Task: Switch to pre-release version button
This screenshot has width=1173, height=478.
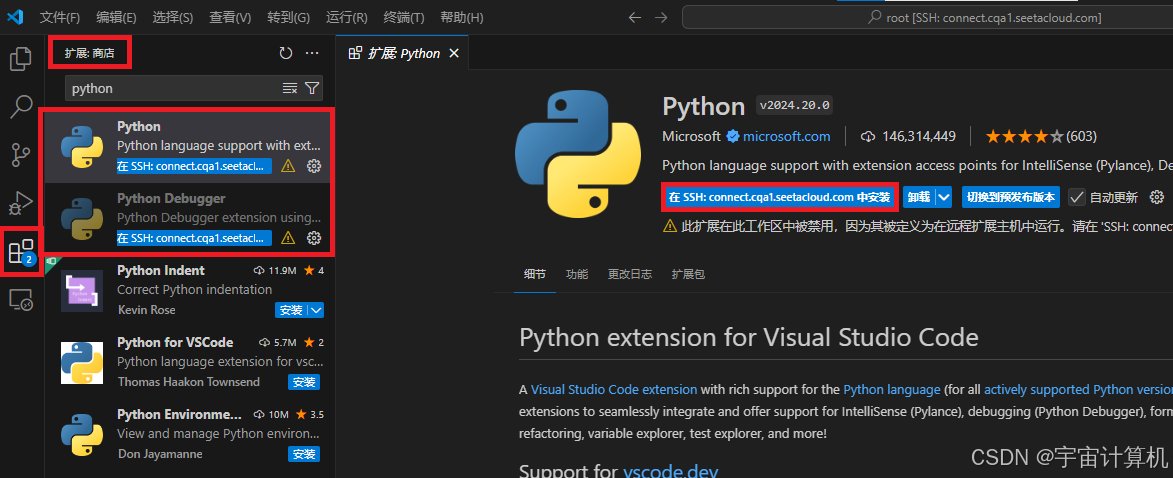Action: 1011,197
